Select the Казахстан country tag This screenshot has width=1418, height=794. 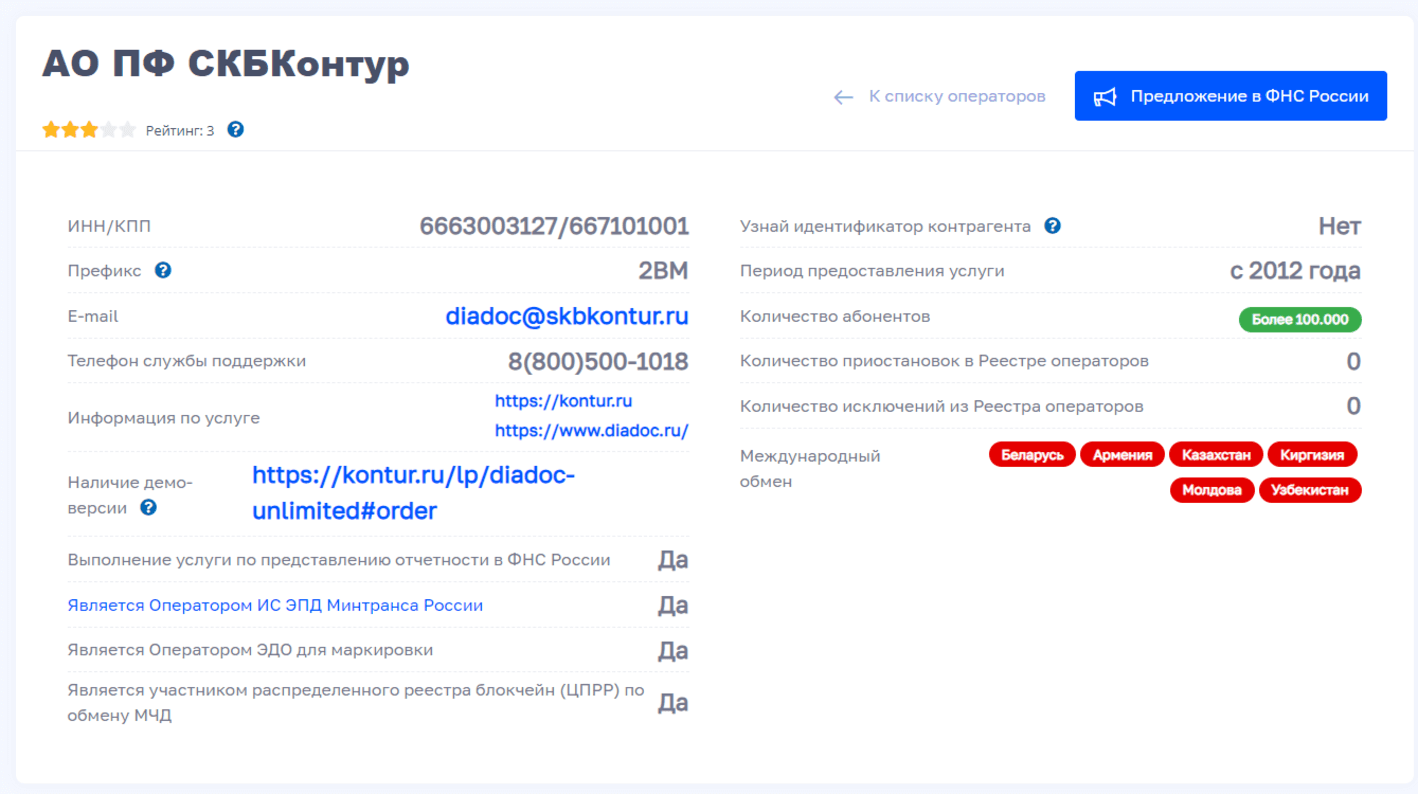(1216, 455)
